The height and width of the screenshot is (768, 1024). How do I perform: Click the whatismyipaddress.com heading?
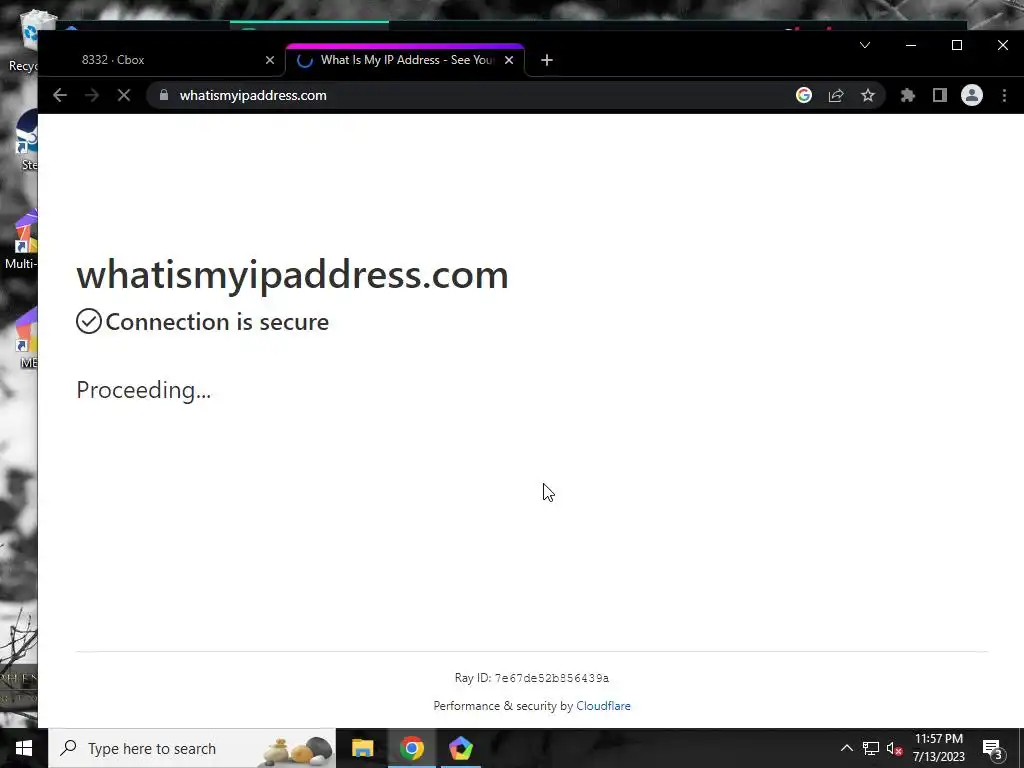(293, 274)
